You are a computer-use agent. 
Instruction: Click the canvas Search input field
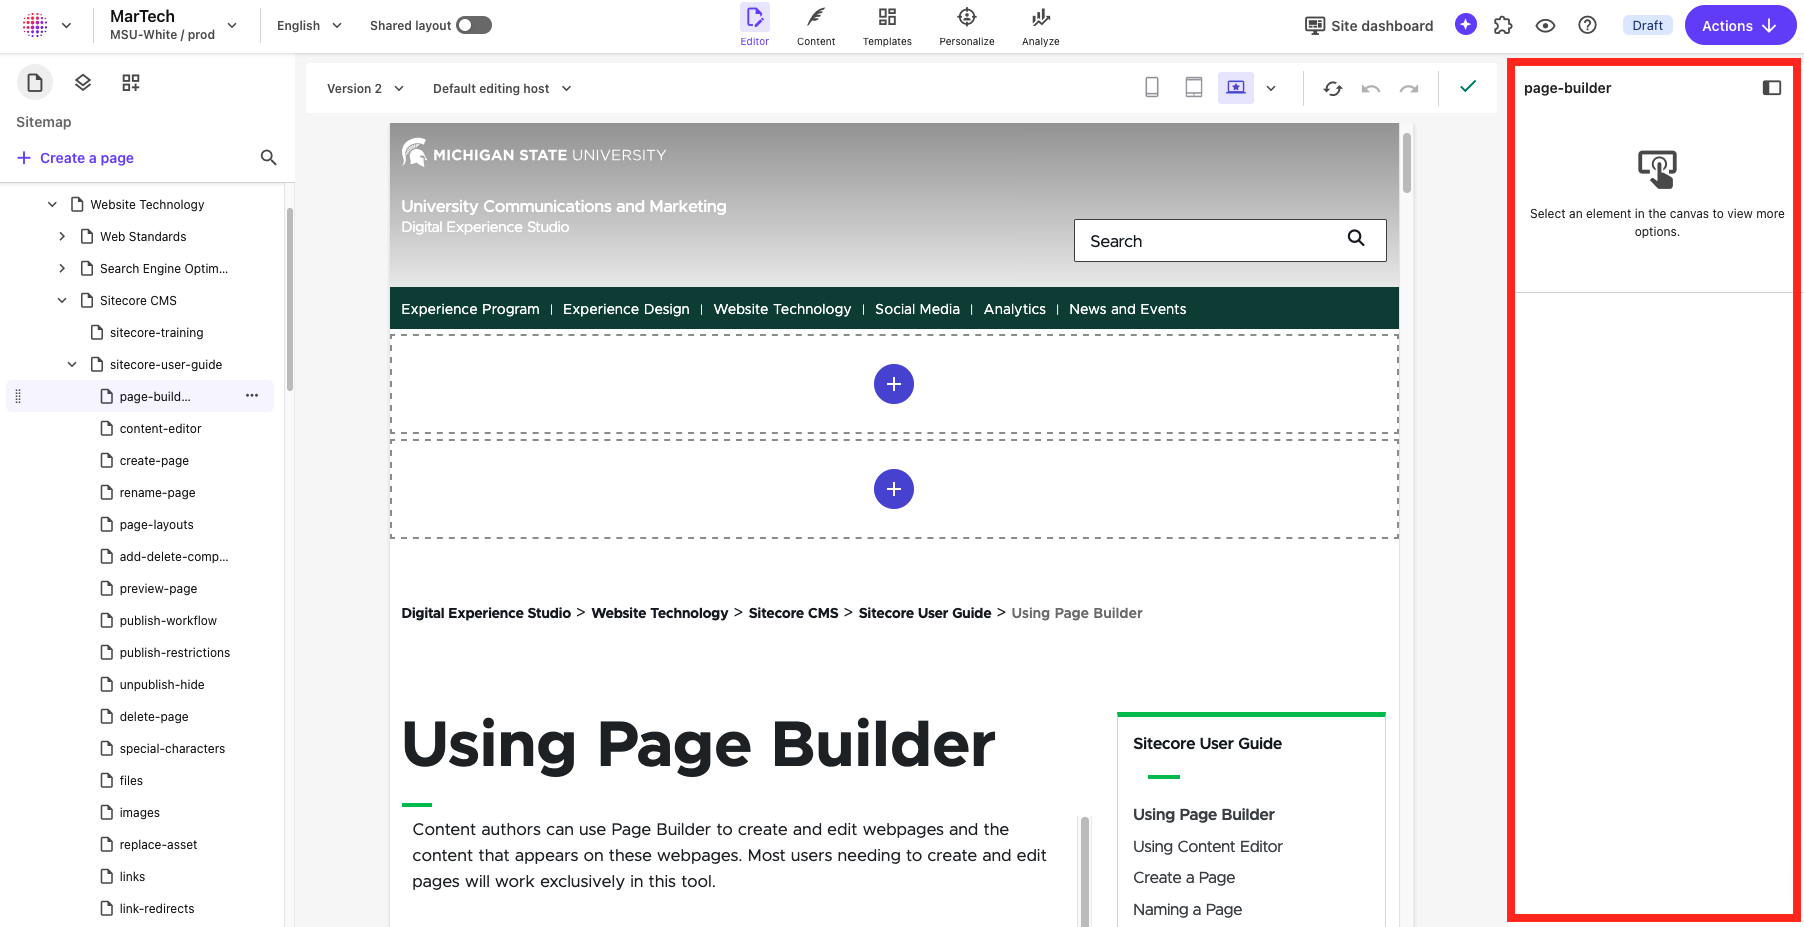tap(1230, 241)
